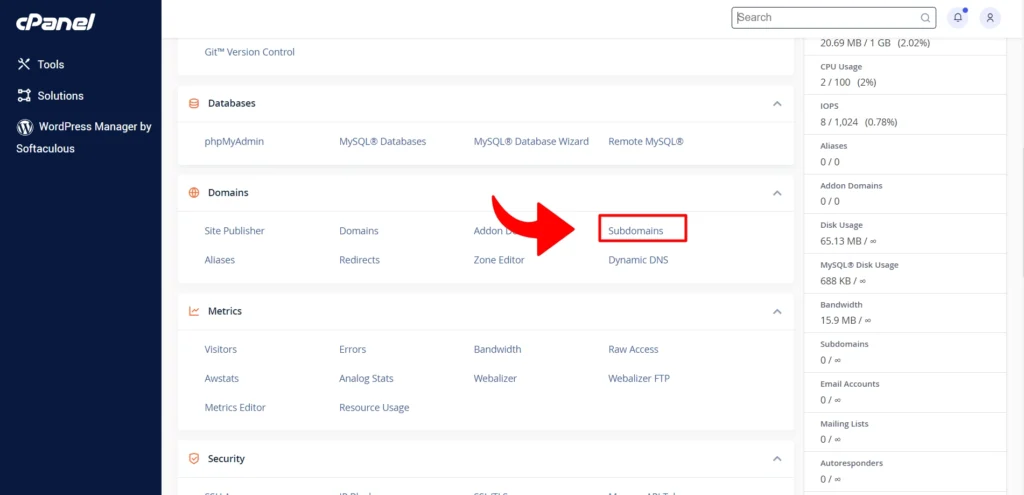
Task: Open Bandwidth in Metrics section
Action: click(498, 349)
